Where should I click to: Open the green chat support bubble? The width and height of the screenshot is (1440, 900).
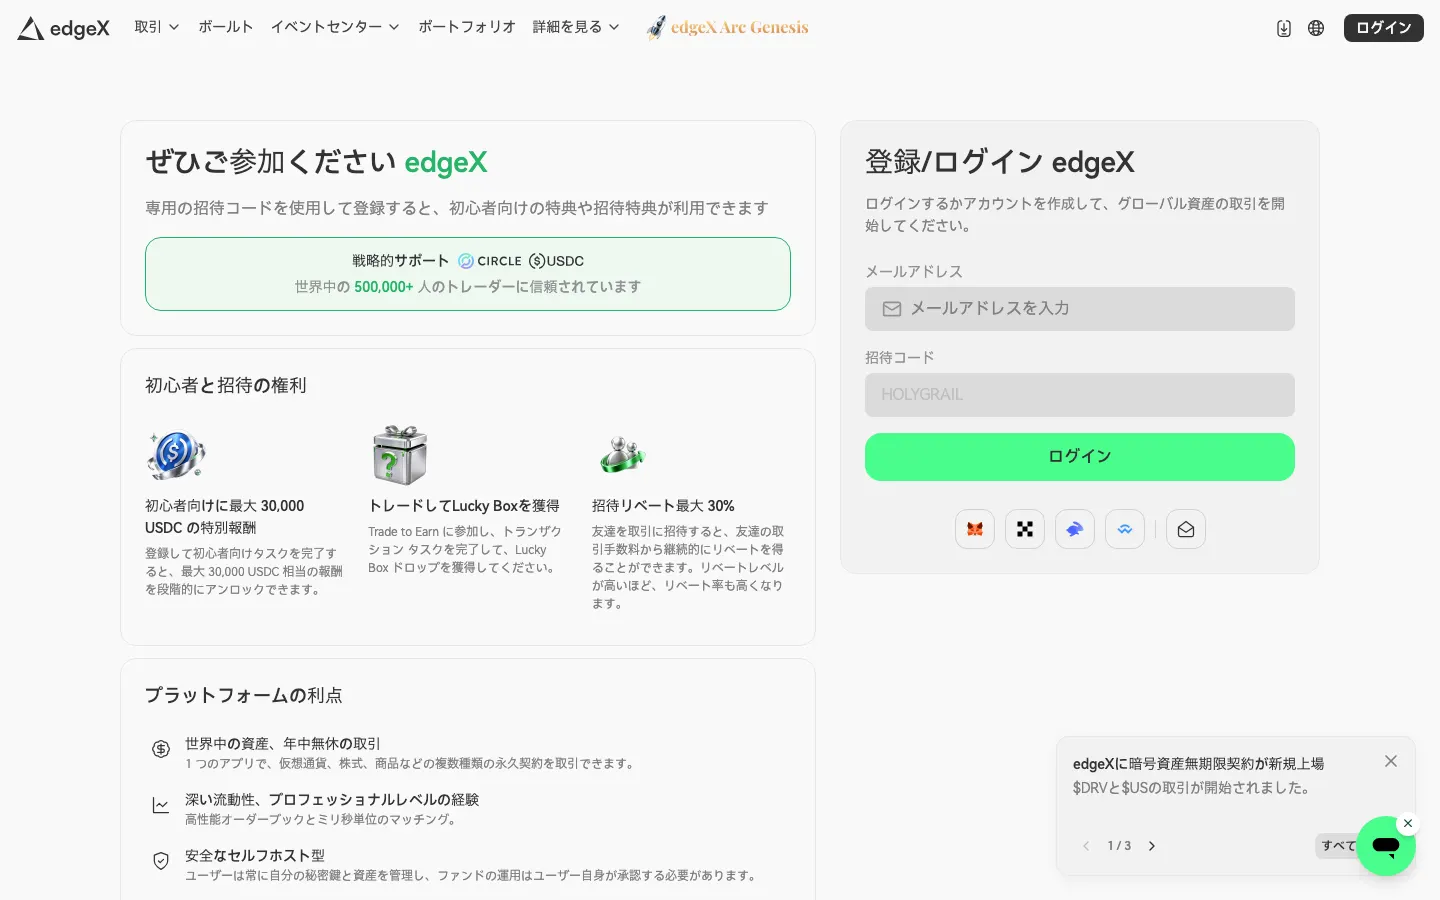pyautogui.click(x=1386, y=846)
